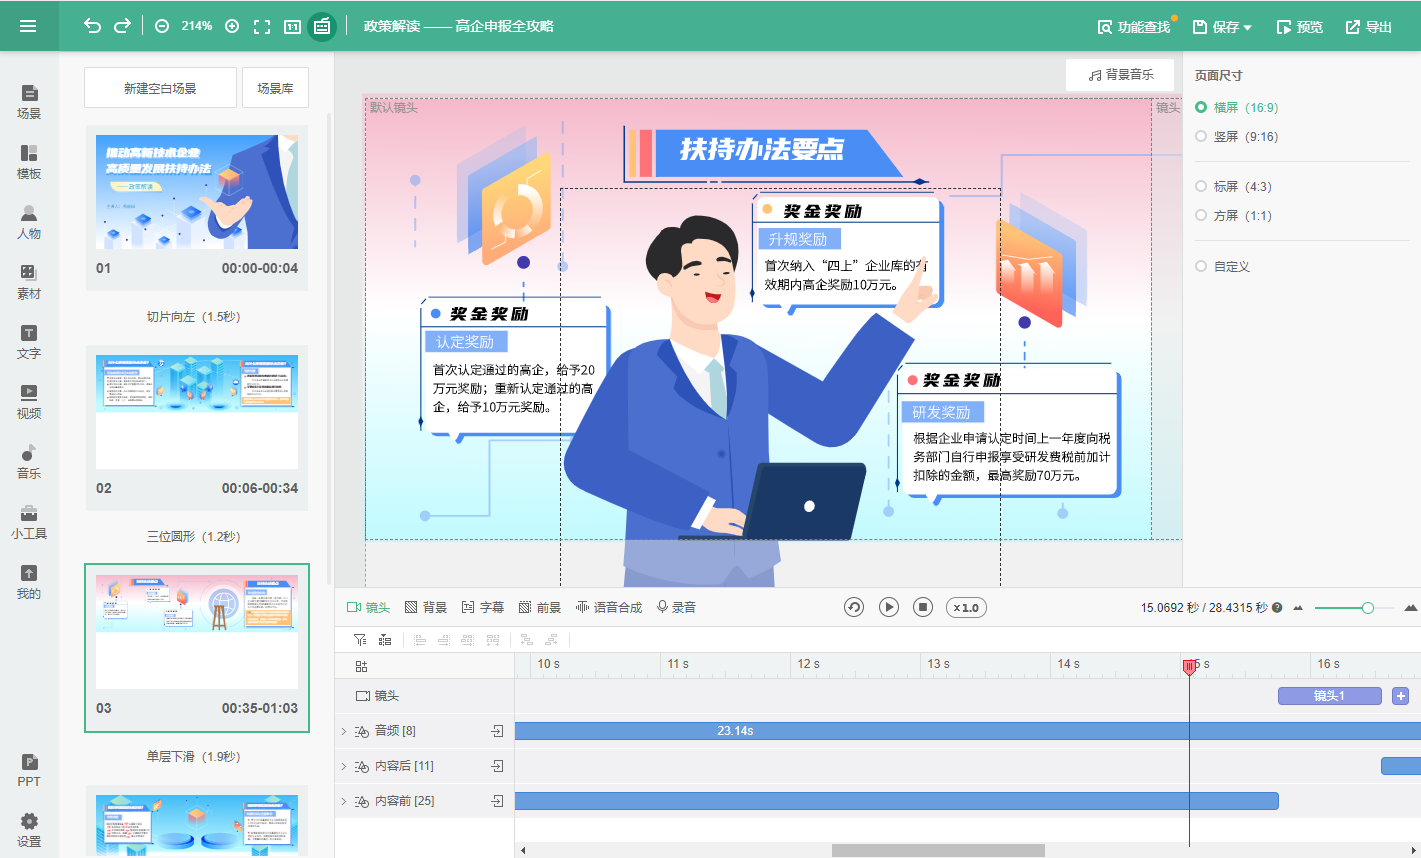Click the duration help question icon
This screenshot has width=1421, height=858.
pos(1277,607)
